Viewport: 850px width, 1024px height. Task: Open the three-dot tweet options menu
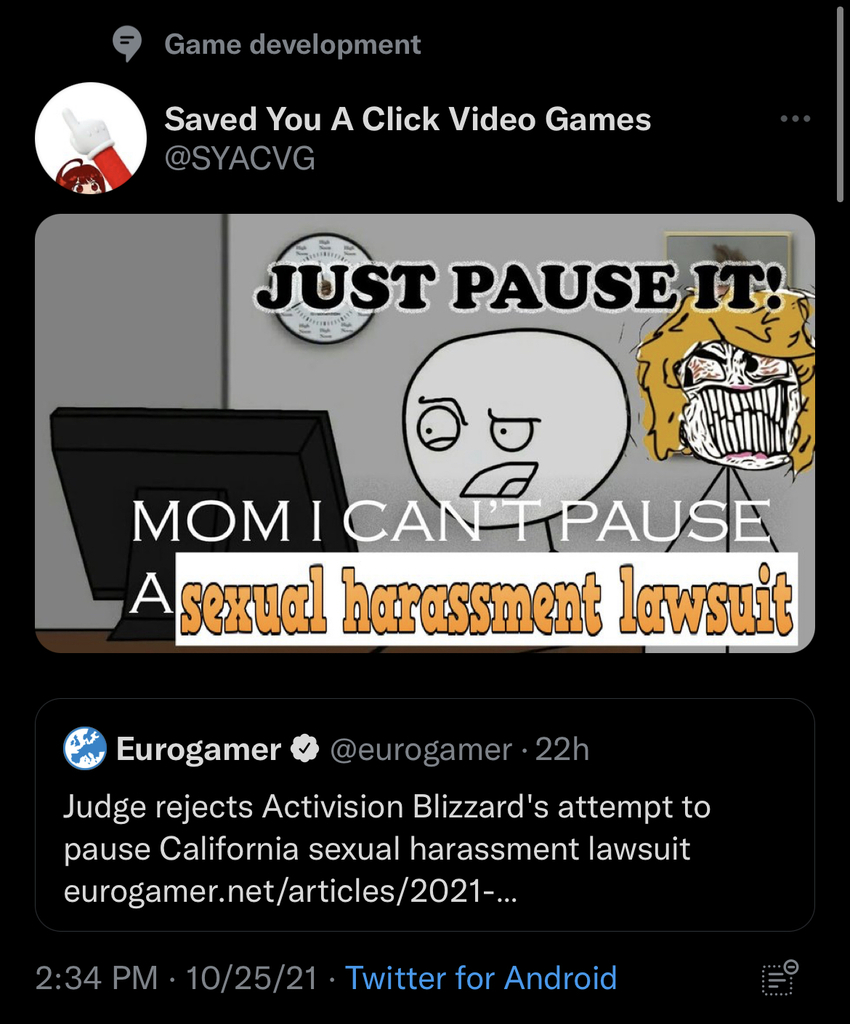(795, 119)
